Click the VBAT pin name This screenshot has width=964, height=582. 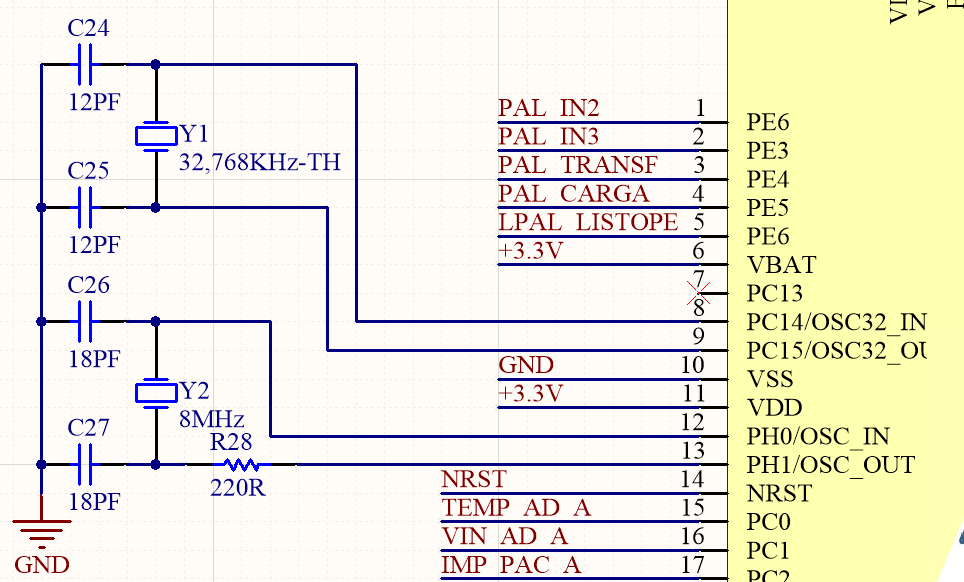pyautogui.click(x=781, y=265)
